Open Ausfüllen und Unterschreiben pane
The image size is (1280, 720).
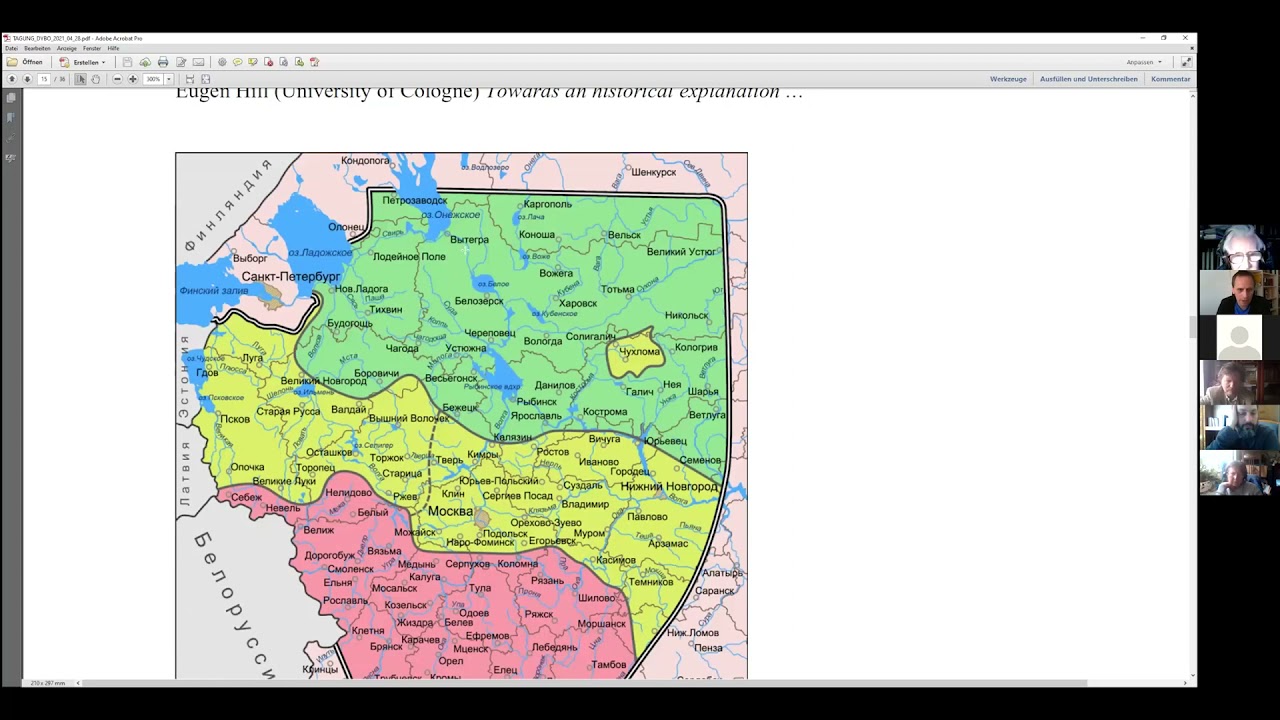pyautogui.click(x=1088, y=79)
